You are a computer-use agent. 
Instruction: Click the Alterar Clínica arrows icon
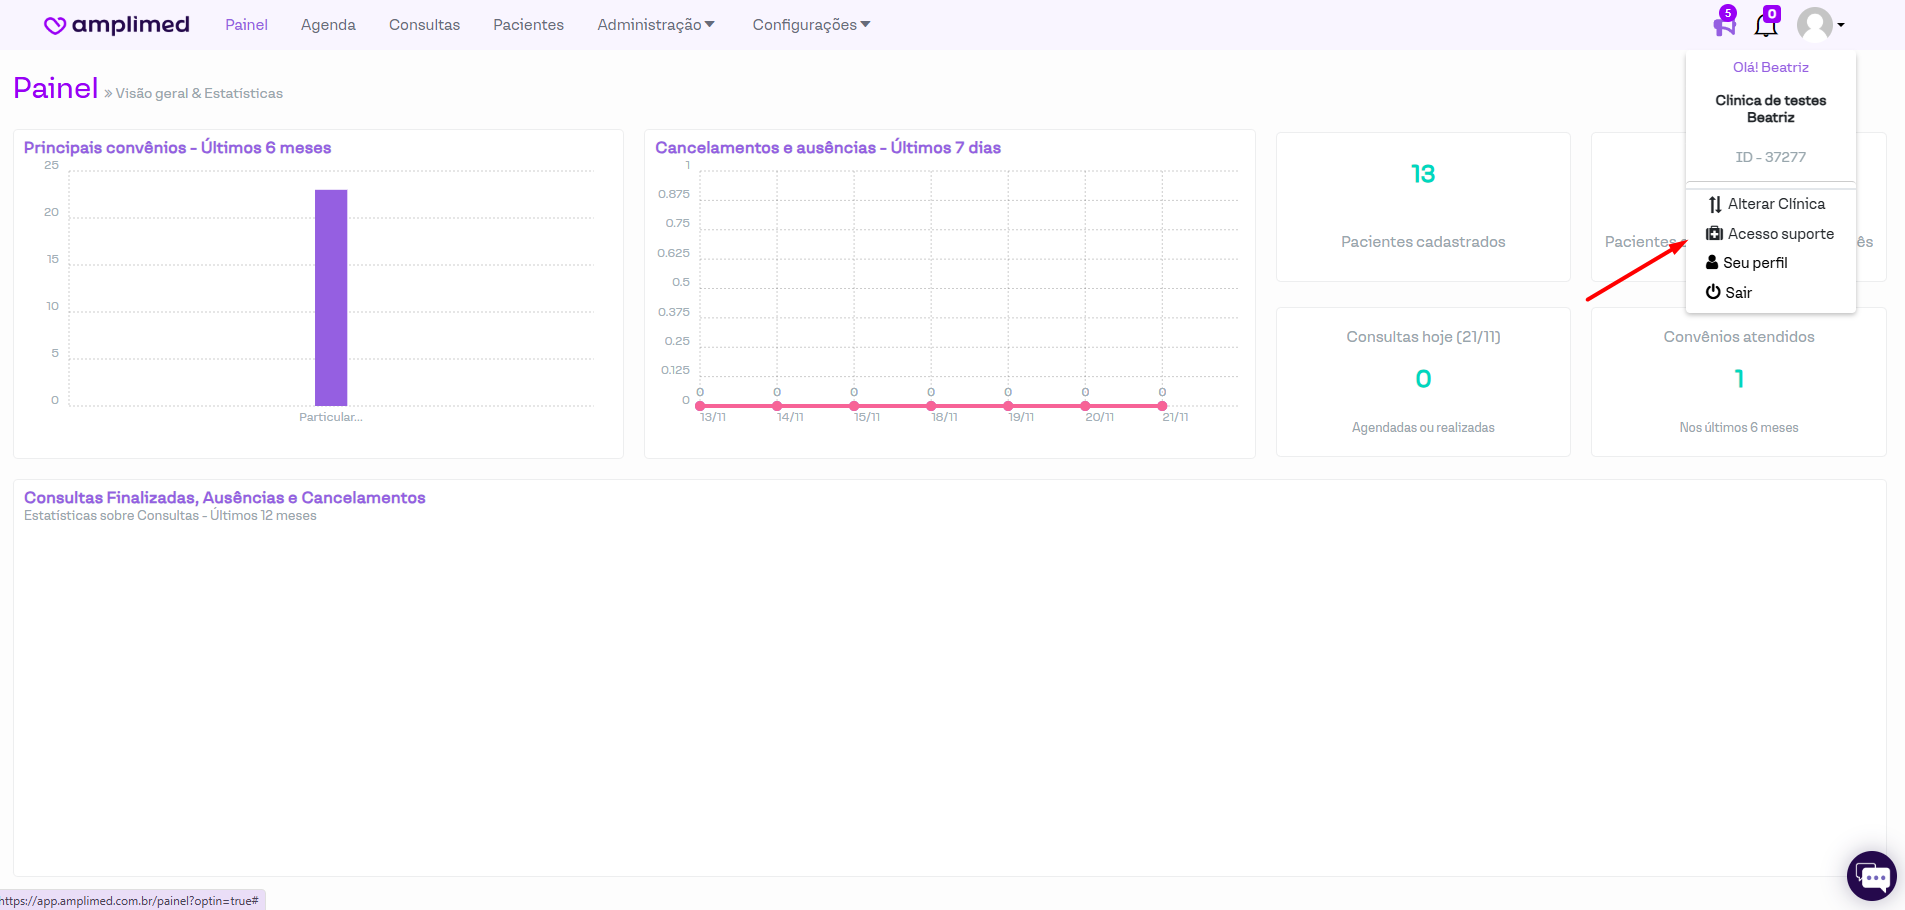click(x=1715, y=204)
